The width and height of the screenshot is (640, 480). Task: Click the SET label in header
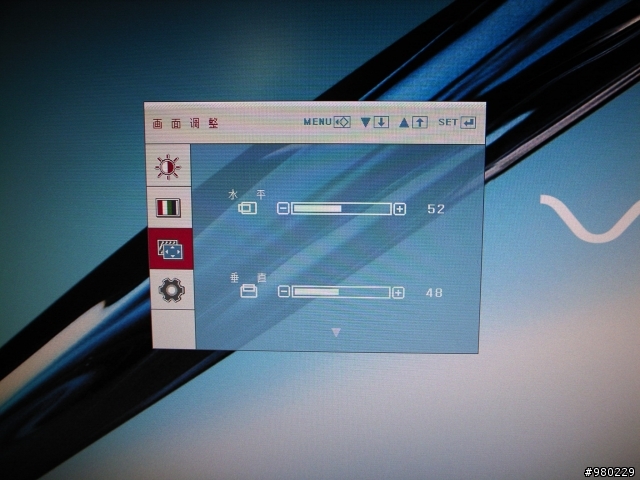[448, 122]
